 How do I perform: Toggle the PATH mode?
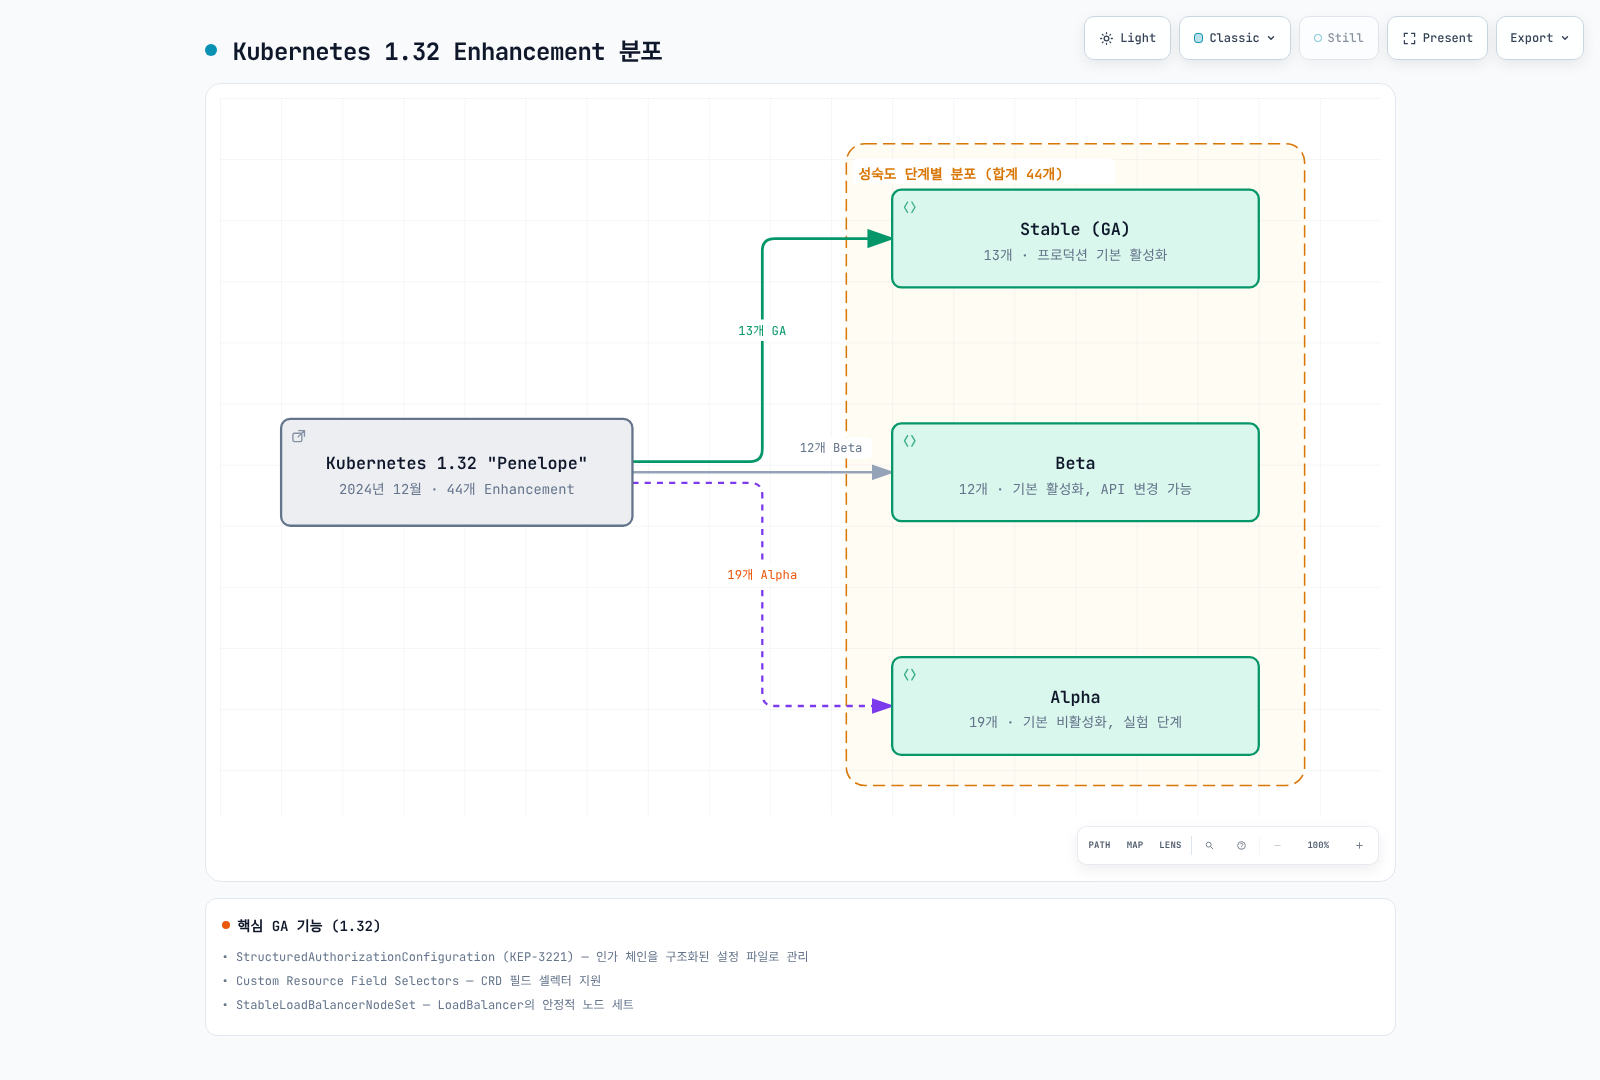pyautogui.click(x=1099, y=845)
